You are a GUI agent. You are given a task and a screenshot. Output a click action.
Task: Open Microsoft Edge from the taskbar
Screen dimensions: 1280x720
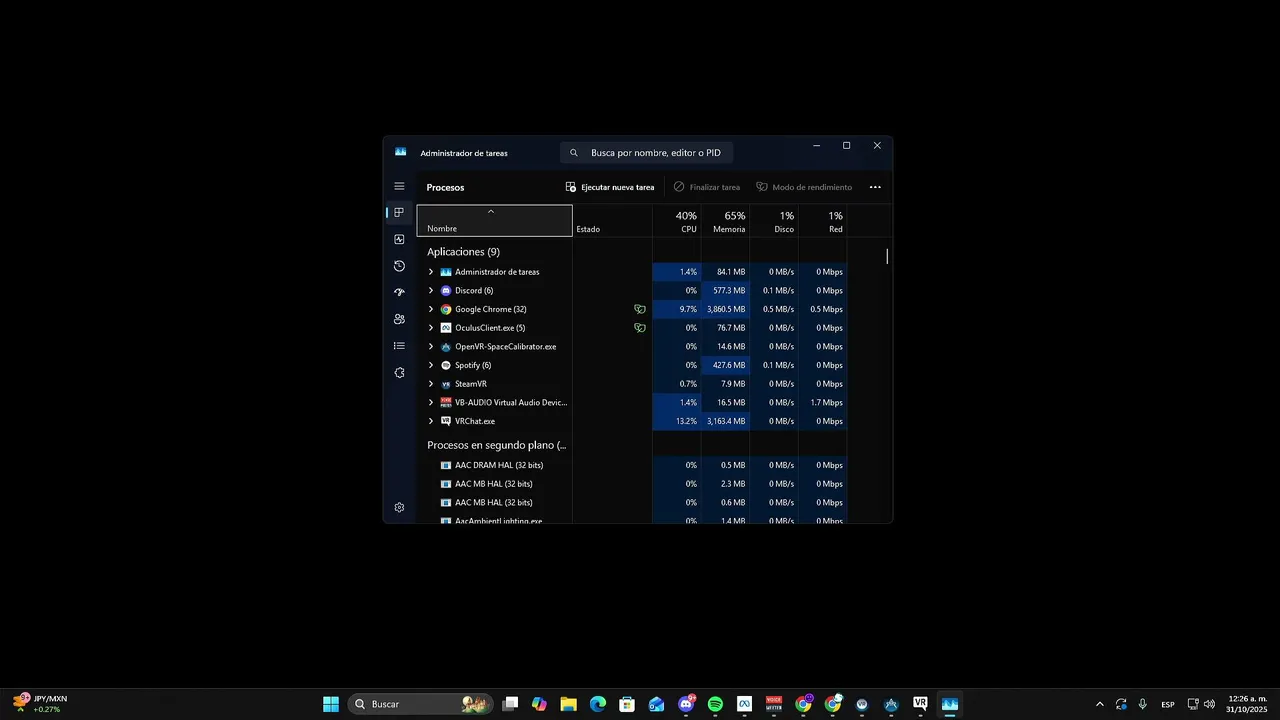598,704
